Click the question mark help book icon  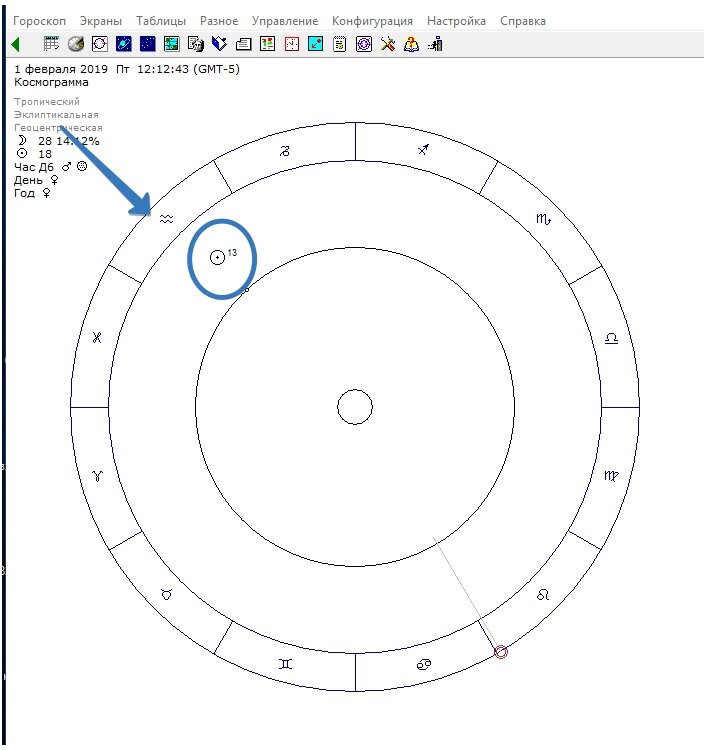click(411, 44)
